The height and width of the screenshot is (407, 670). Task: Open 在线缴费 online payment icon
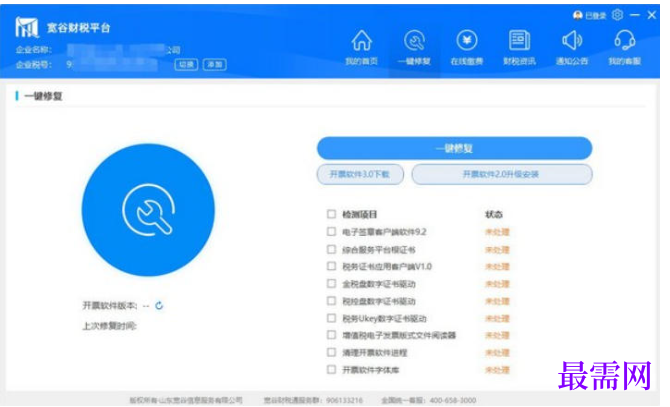[467, 41]
